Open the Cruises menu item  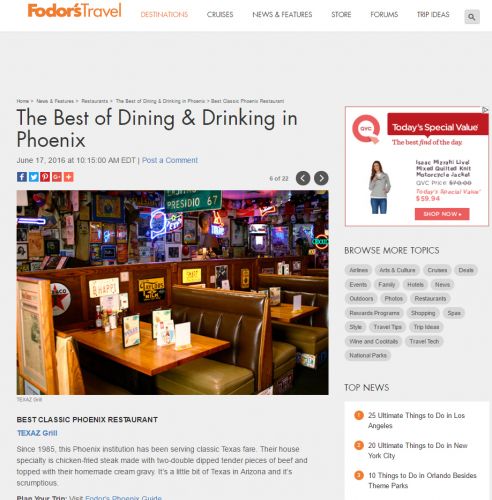click(220, 15)
